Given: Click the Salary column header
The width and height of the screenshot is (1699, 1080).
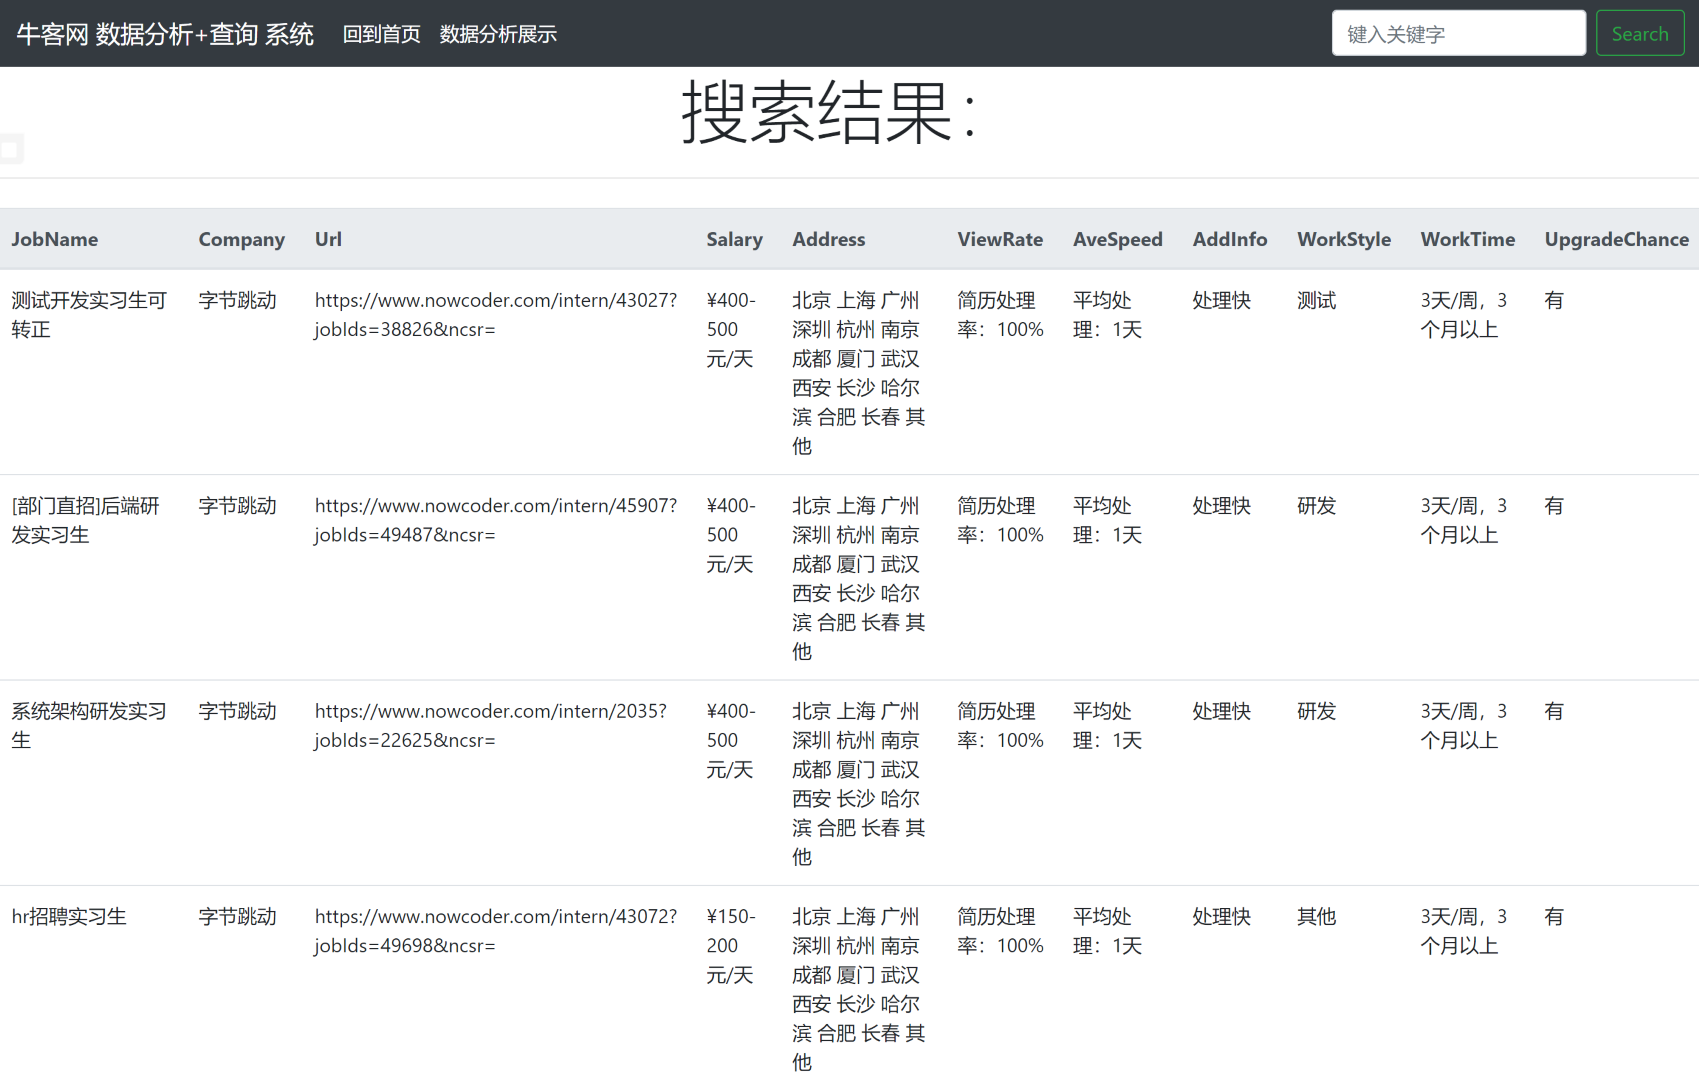Looking at the screenshot, I should [734, 239].
